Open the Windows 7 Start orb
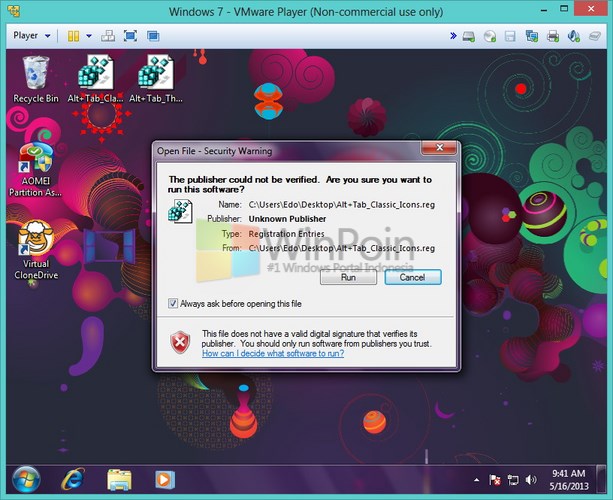Screen dimensions: 613x500 pyautogui.click(x=26, y=479)
